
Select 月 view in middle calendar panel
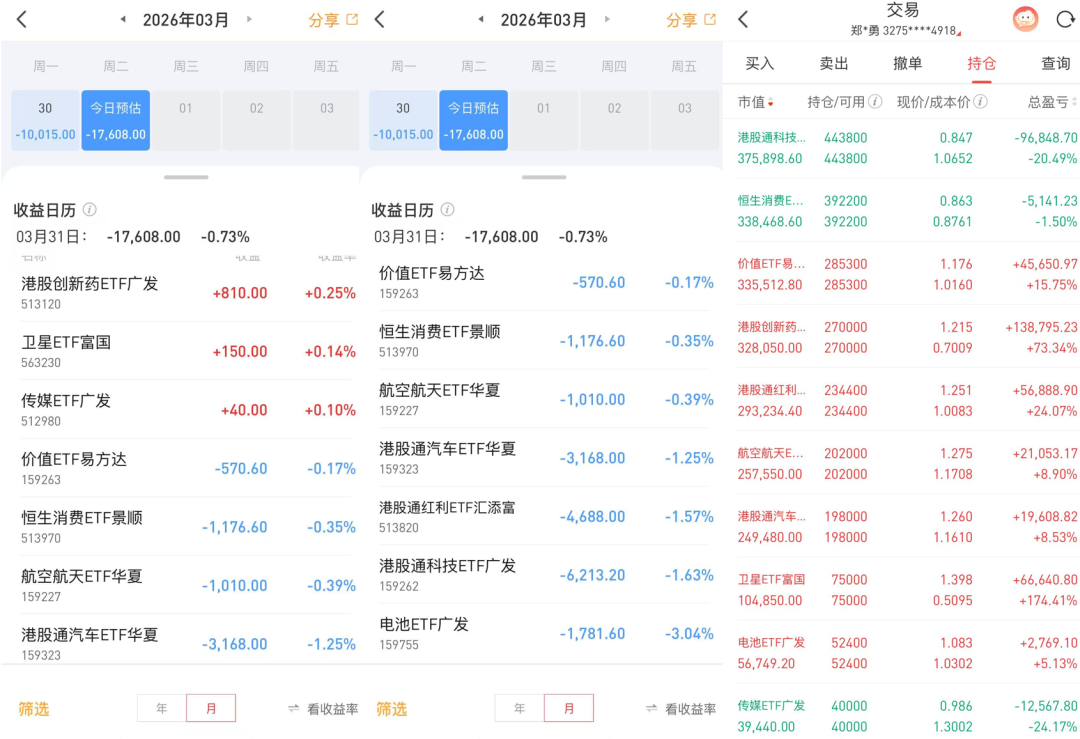pos(569,708)
